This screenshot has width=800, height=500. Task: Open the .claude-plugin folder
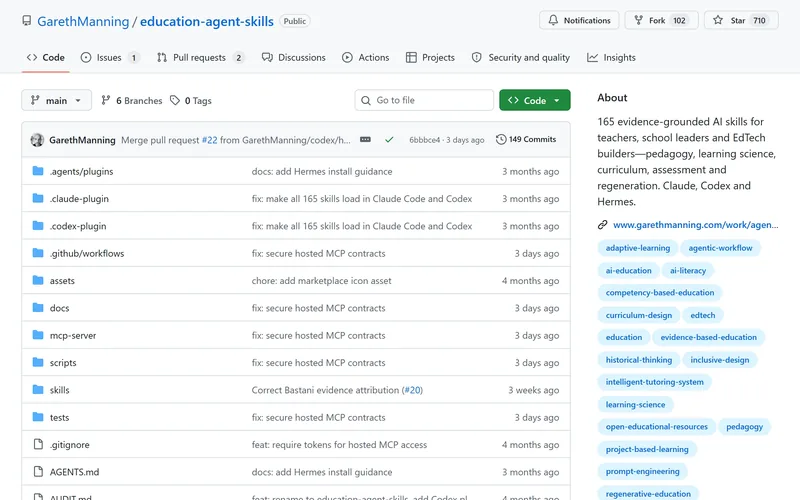[79, 198]
